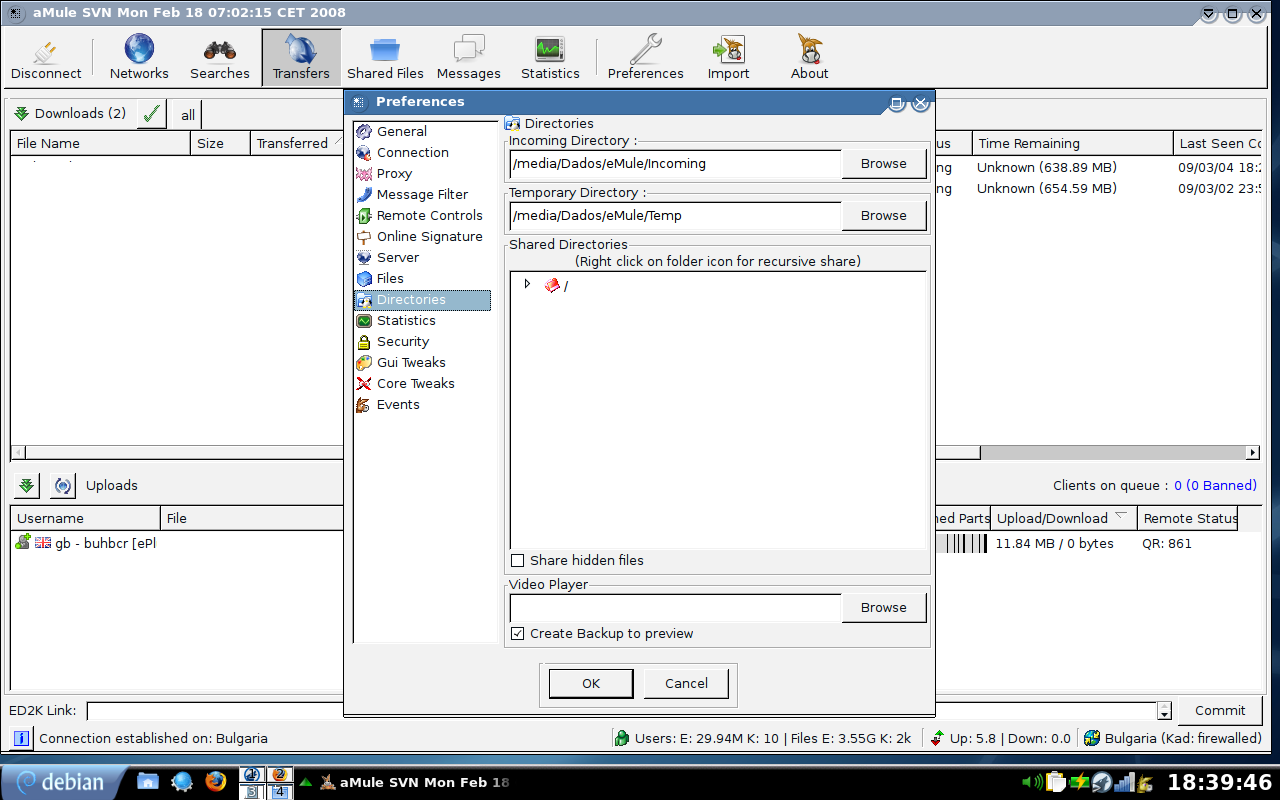Viewport: 1280px width, 800px height.
Task: Select Proxy preferences category
Action: (394, 173)
